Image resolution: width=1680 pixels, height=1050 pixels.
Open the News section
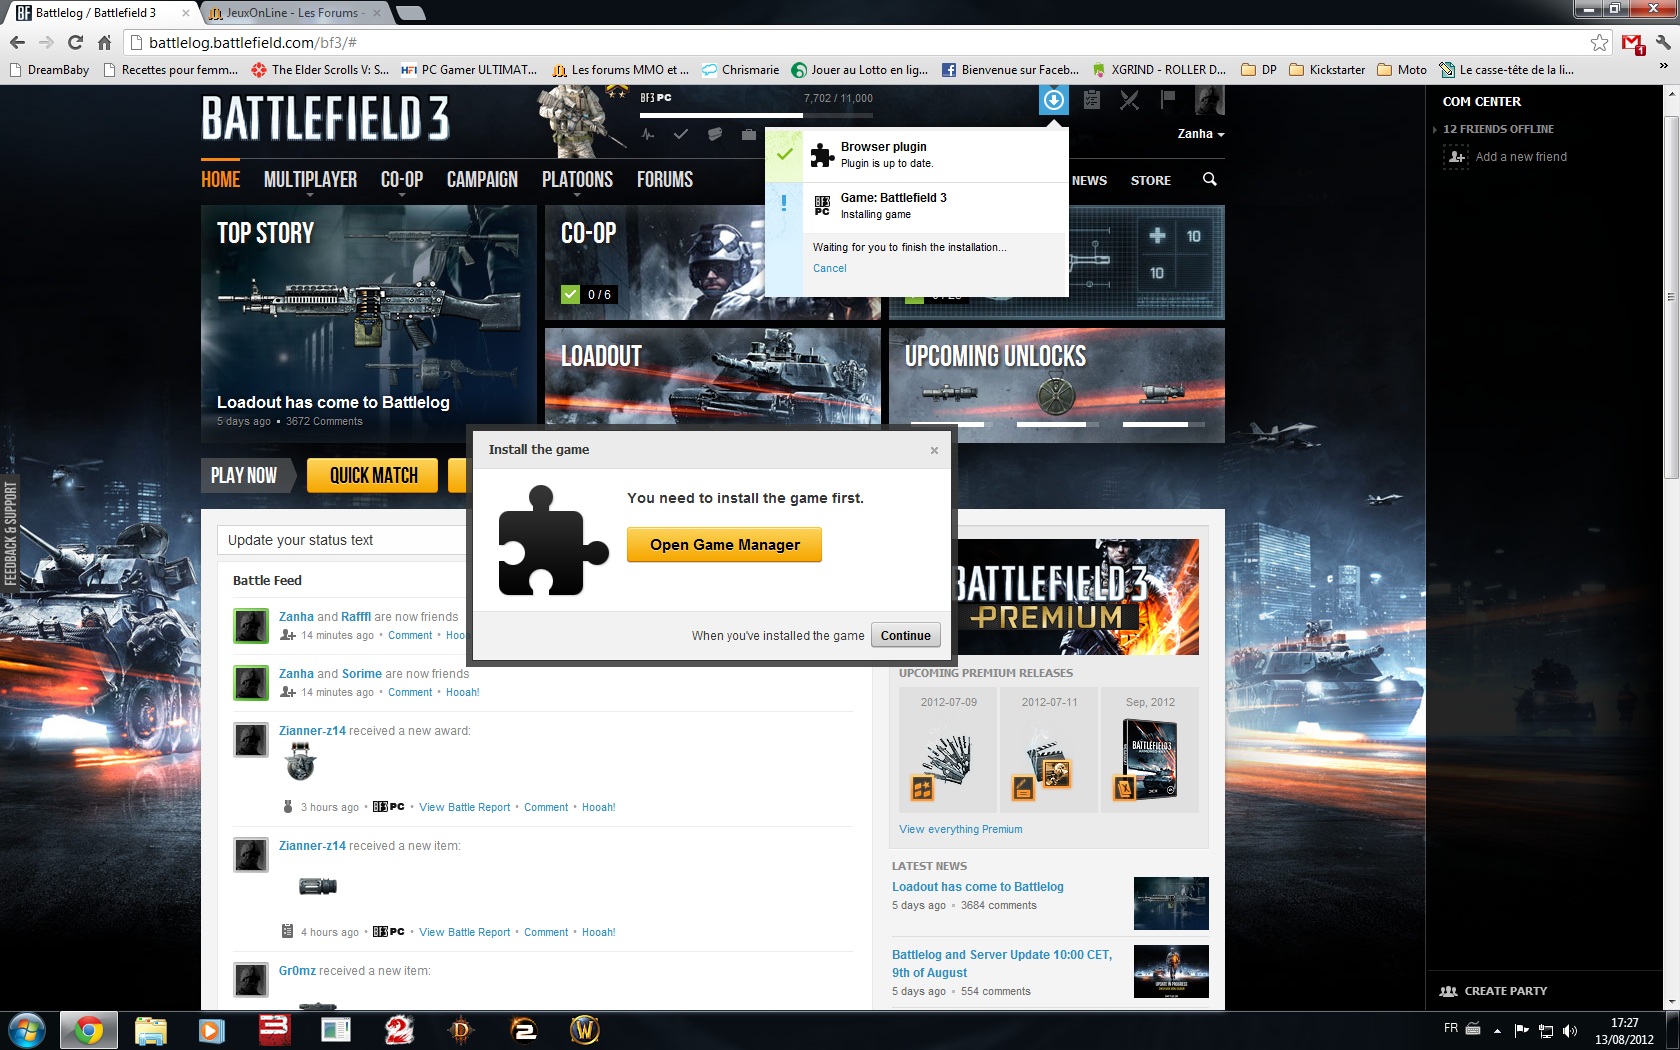pos(1089,181)
